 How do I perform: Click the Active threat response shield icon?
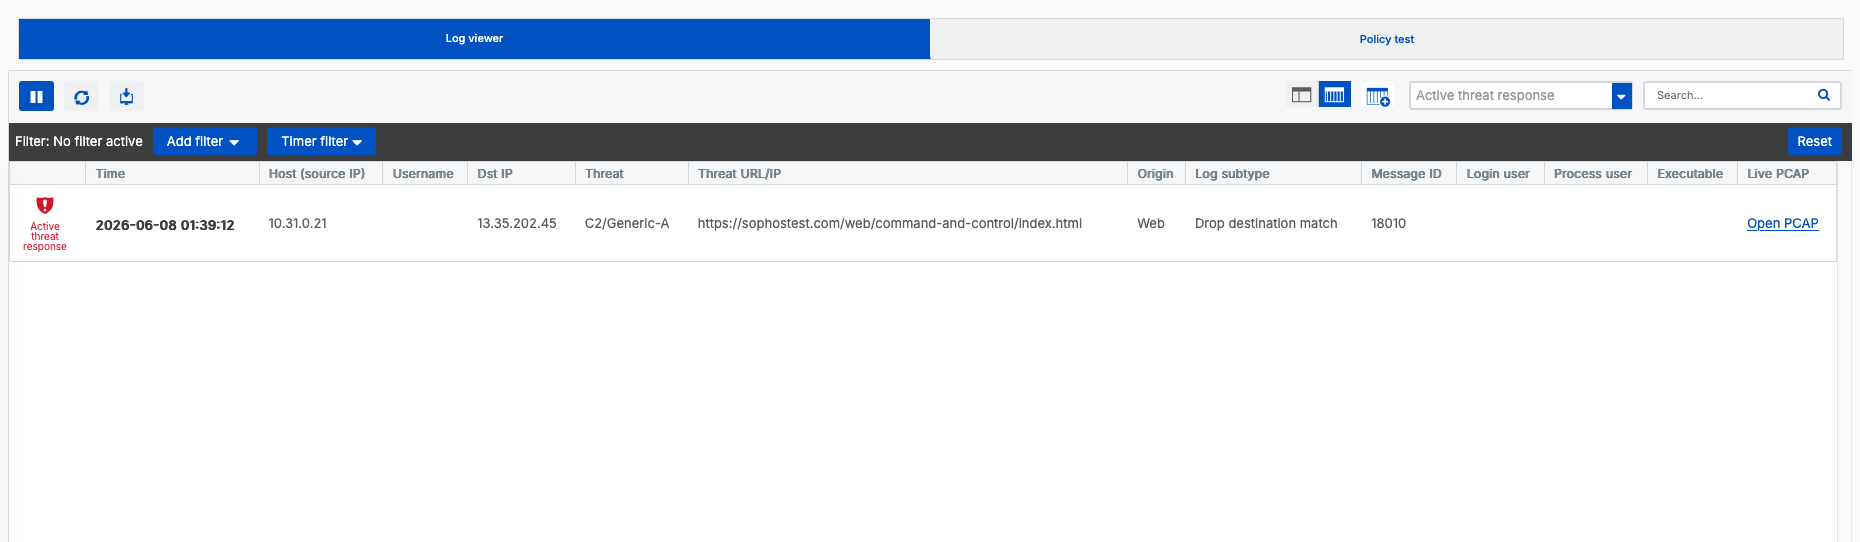tap(45, 205)
